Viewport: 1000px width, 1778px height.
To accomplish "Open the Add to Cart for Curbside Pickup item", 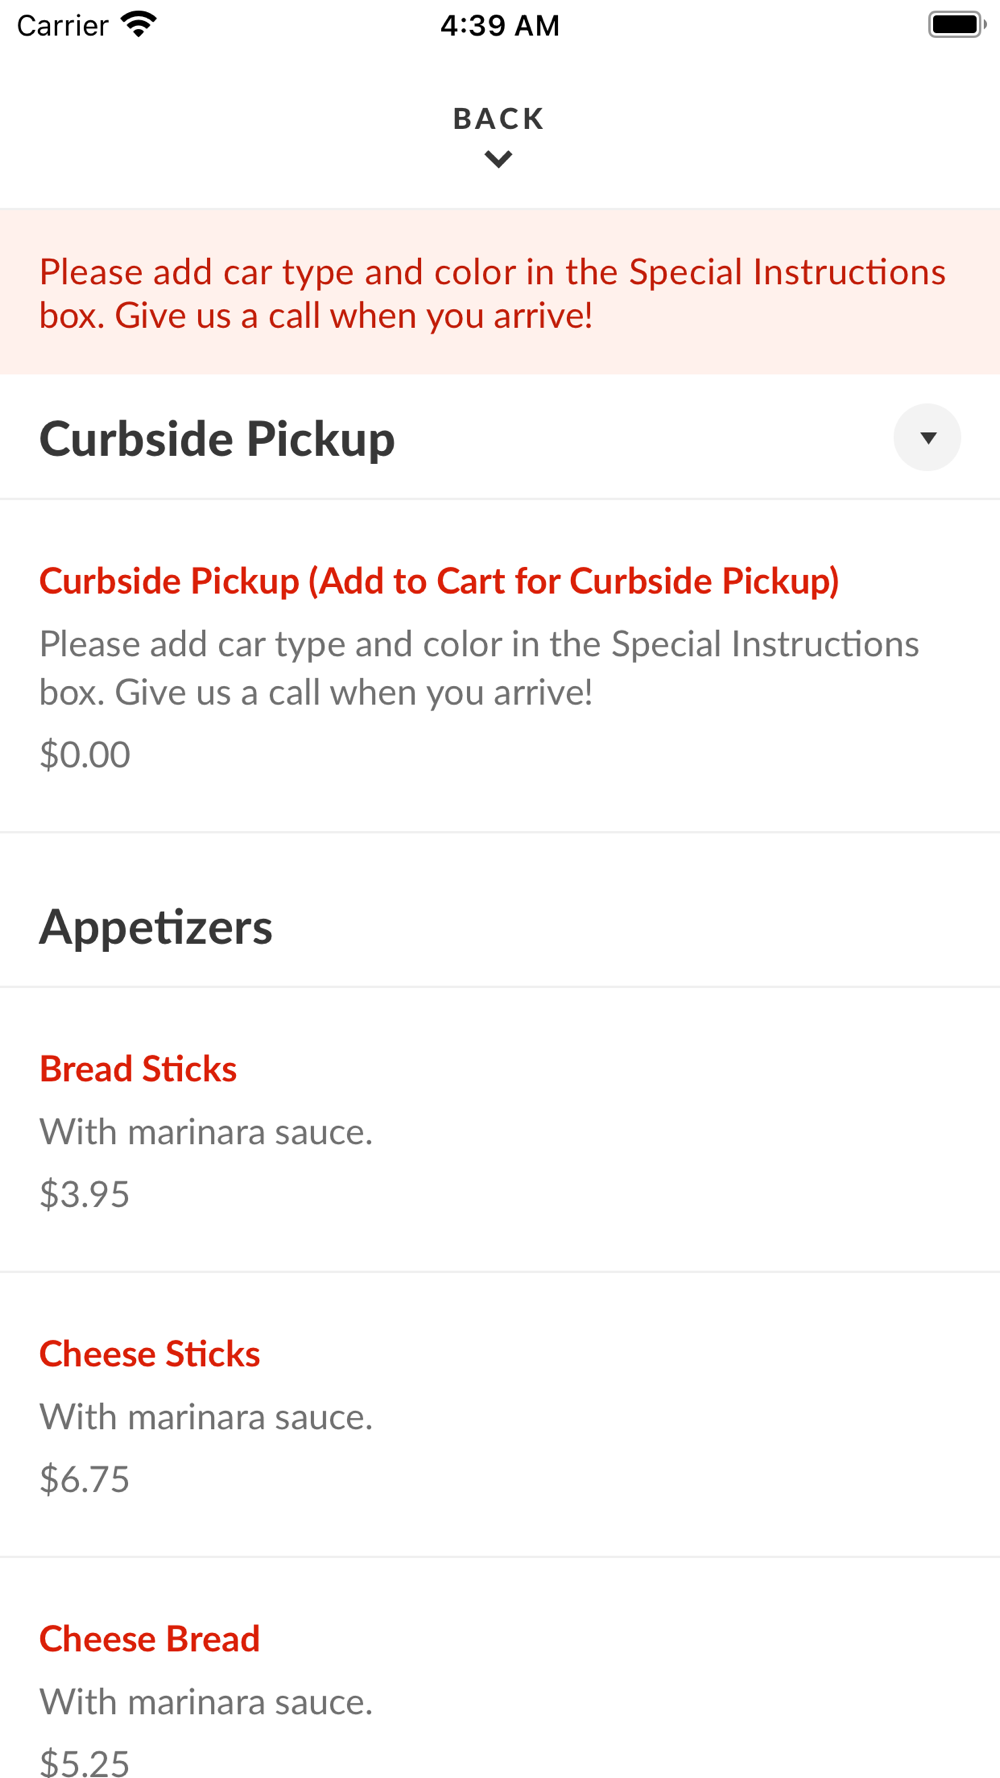I will 439,581.
